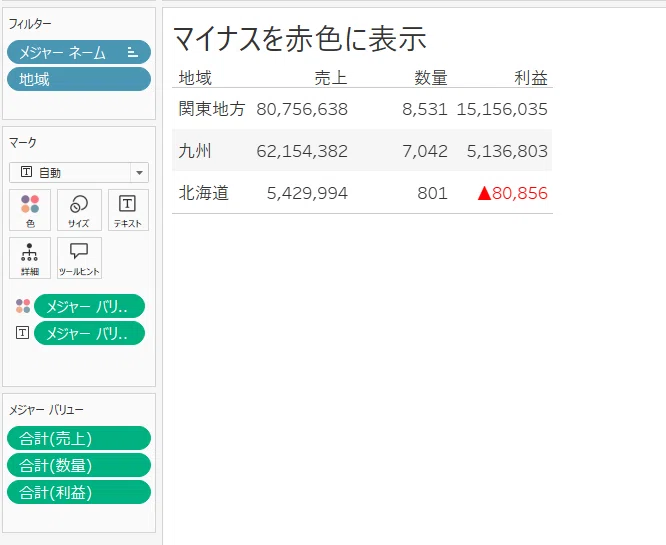Viewport: 666px width, 545px height.
Task: Click the 売上 column header
Action: (331, 78)
